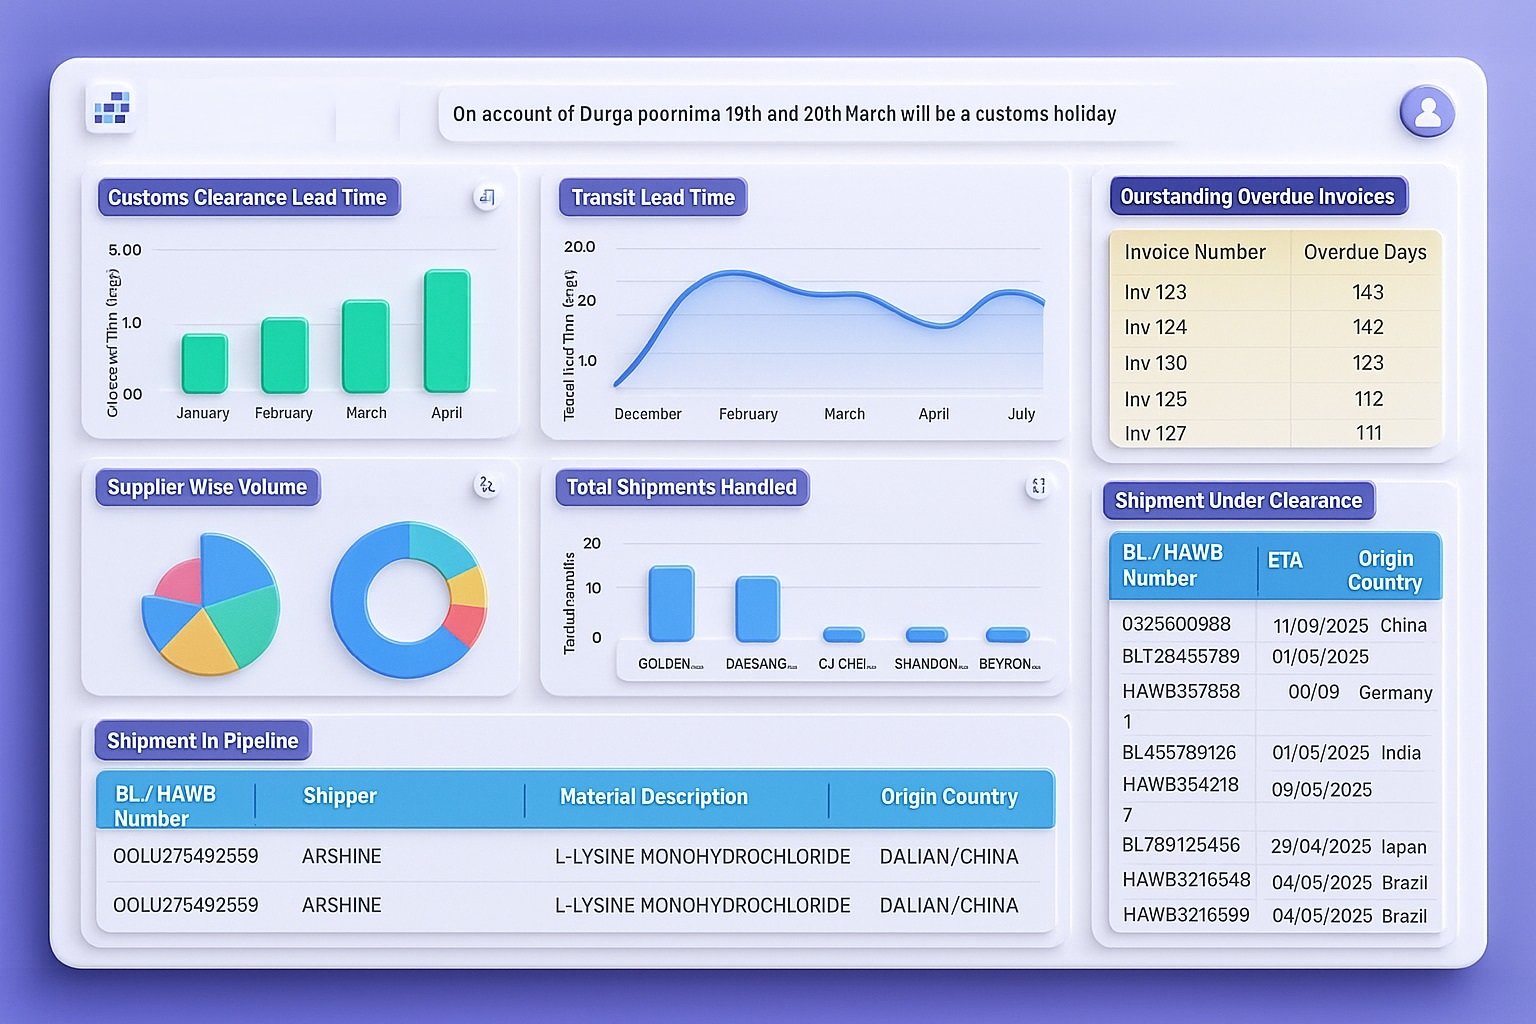Click the DAESANG shipments bar
The height and width of the screenshot is (1024, 1536).
click(757, 609)
